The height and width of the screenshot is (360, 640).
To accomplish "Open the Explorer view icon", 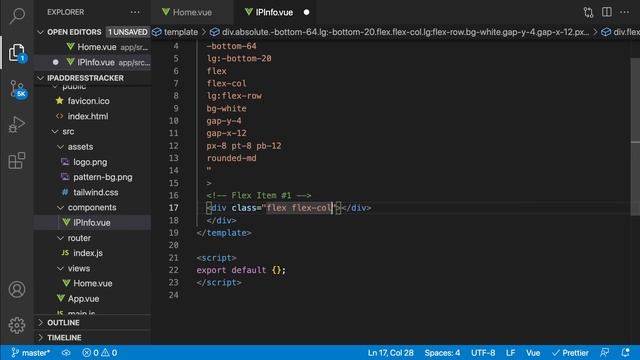I will coord(17,53).
